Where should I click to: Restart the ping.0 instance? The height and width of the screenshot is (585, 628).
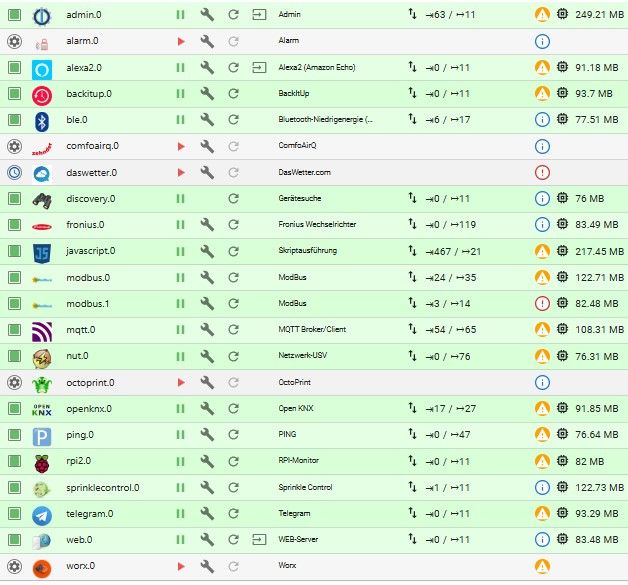tap(233, 434)
